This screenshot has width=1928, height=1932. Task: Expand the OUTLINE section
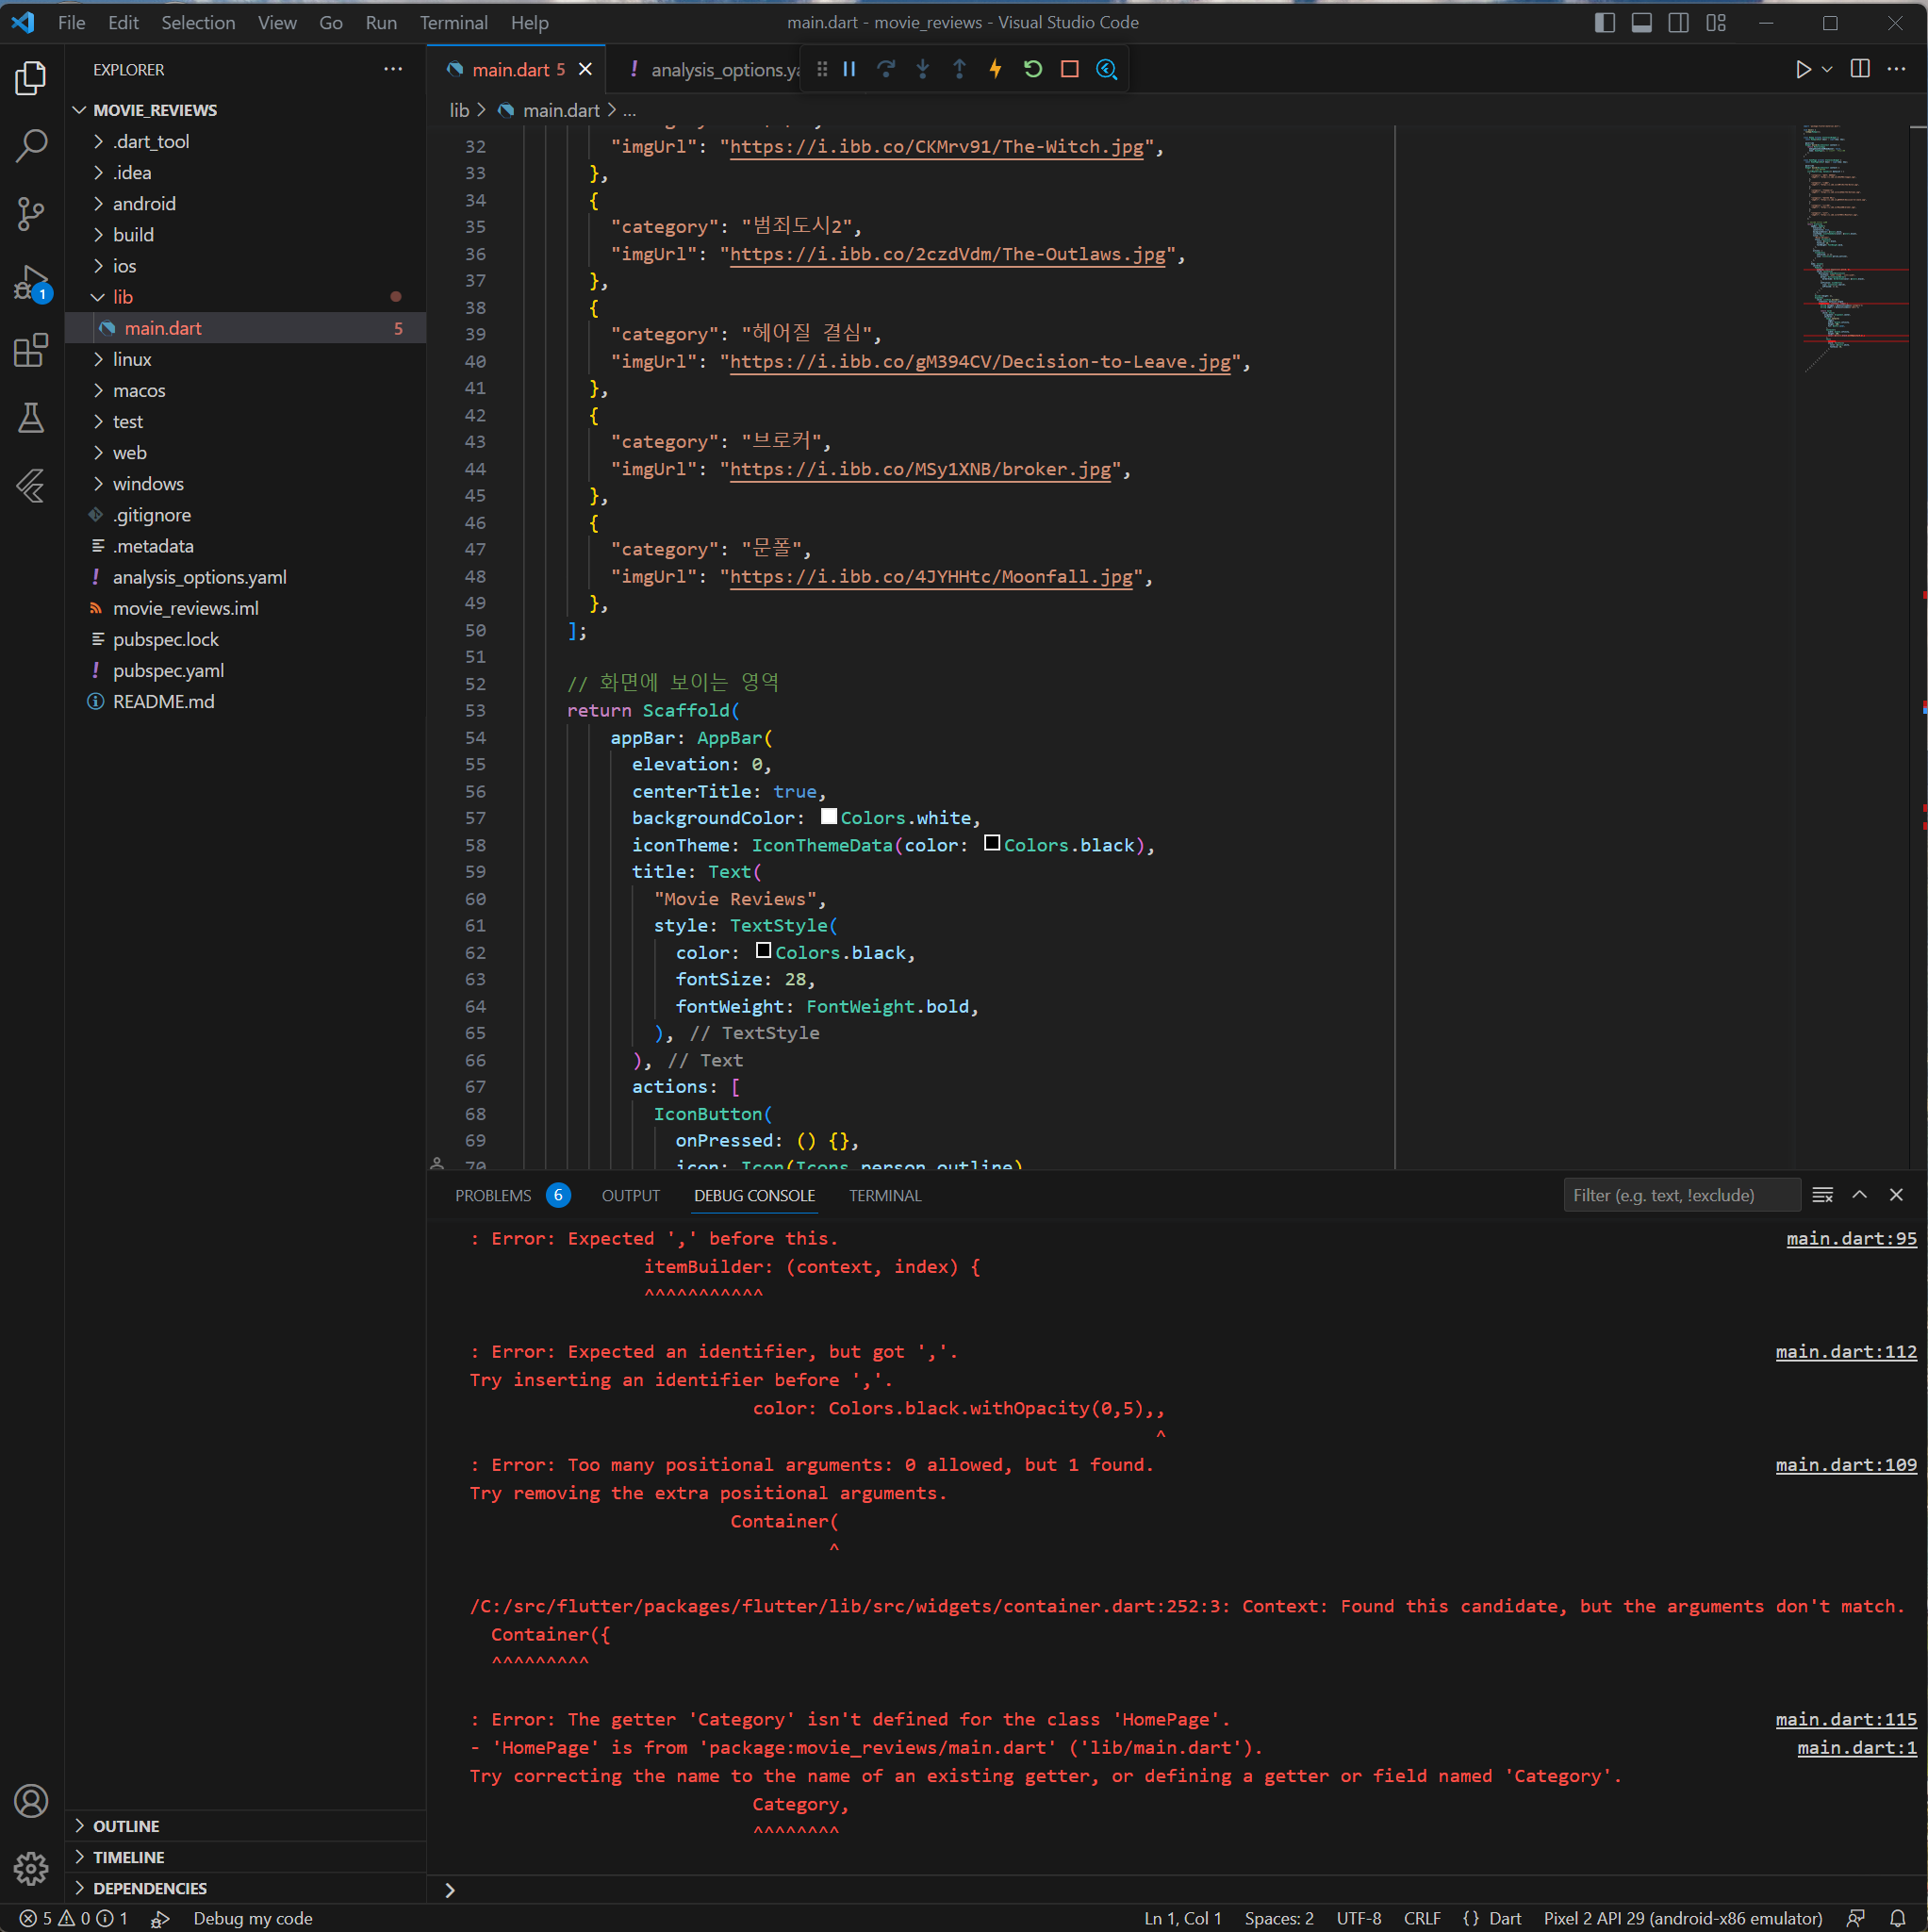(x=126, y=1826)
